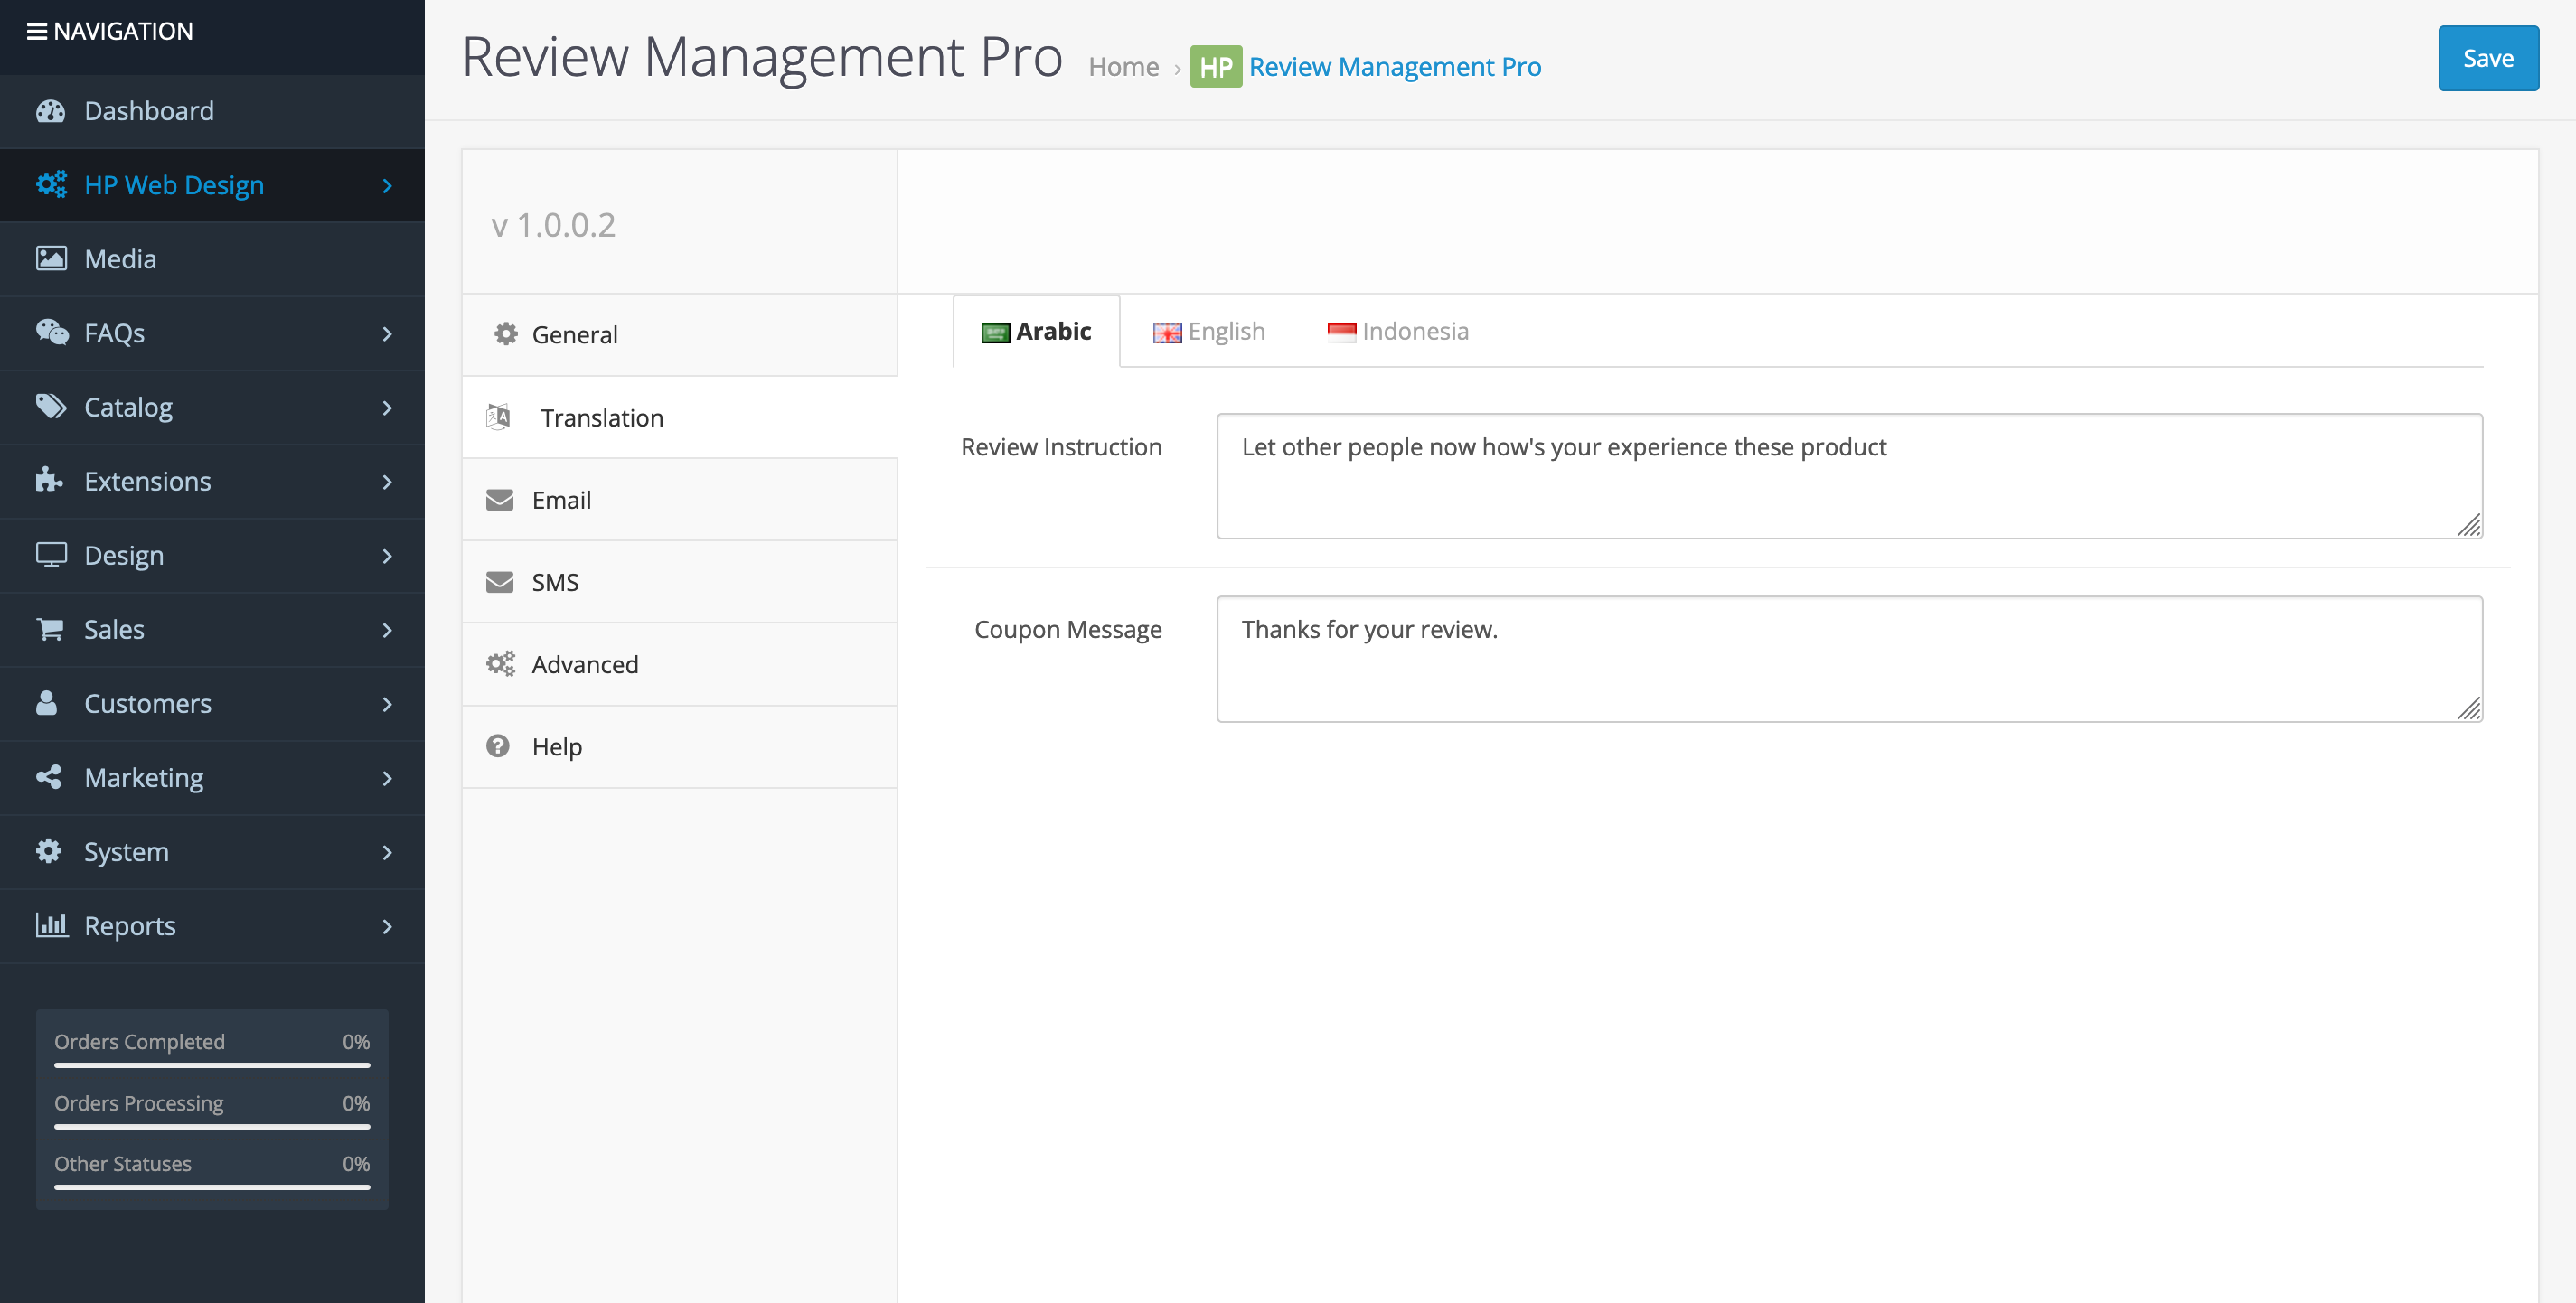Click the Dashboard palette icon

(51, 111)
